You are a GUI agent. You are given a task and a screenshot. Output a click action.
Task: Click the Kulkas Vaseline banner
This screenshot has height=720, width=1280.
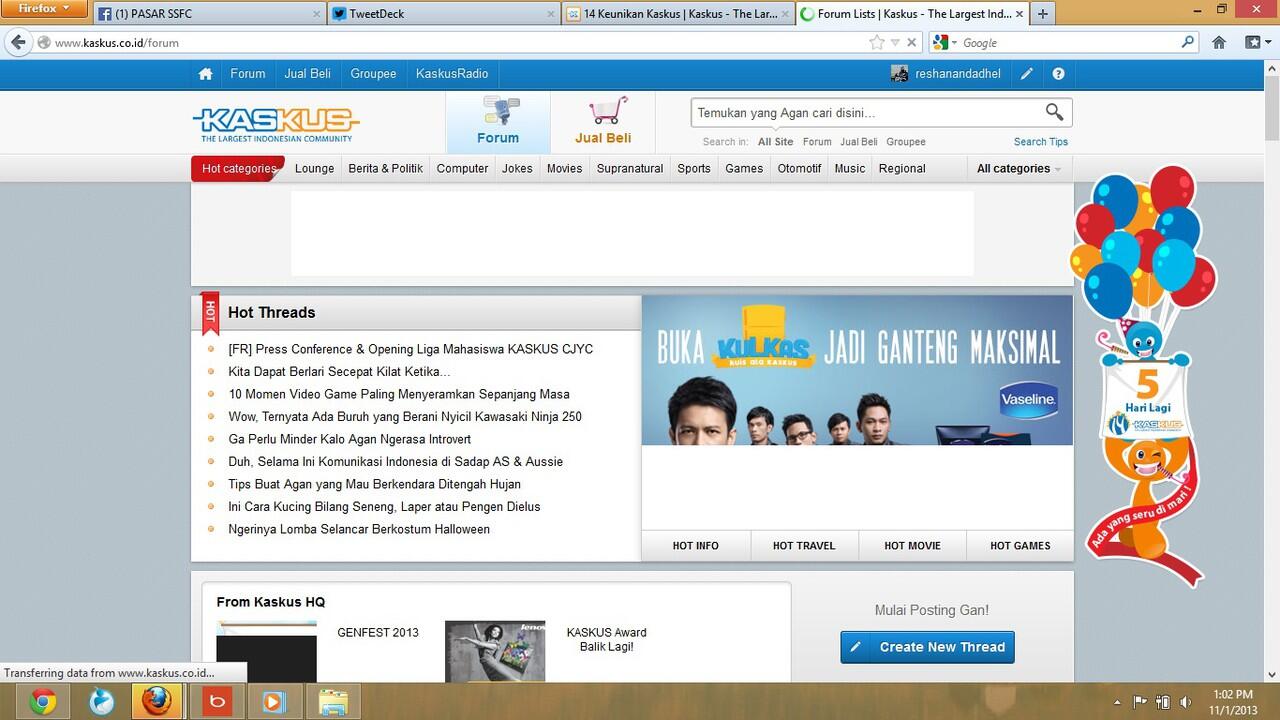click(x=857, y=370)
